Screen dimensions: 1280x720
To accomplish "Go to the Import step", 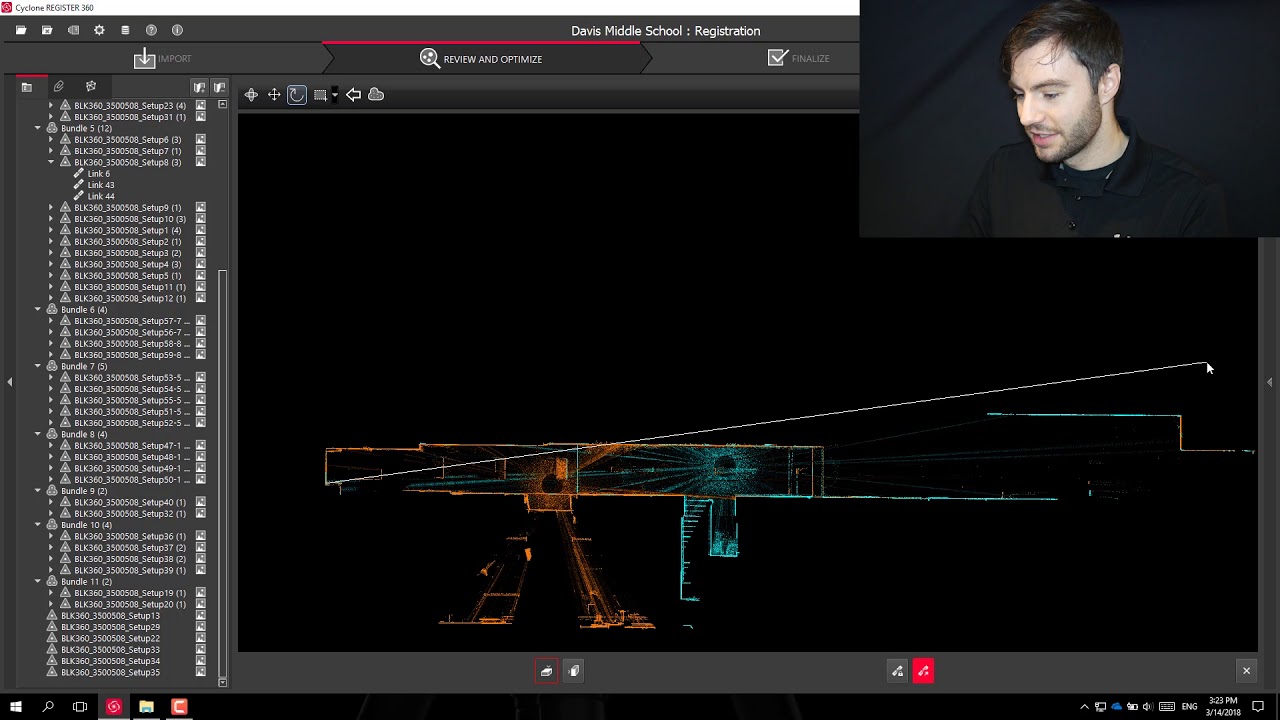I will click(162, 58).
